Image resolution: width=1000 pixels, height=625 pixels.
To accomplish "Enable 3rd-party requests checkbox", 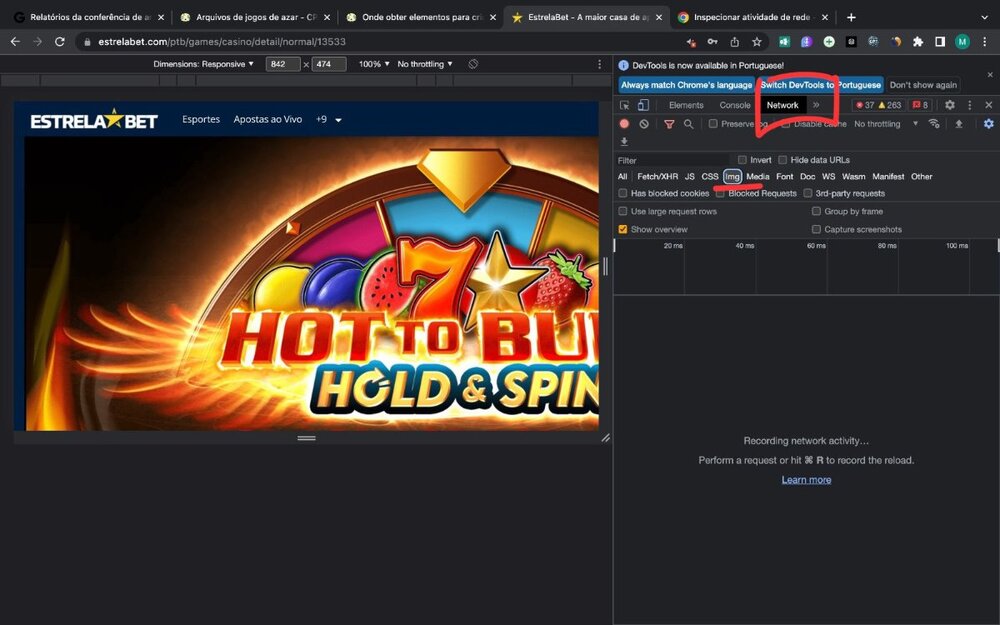I will [x=808, y=193].
